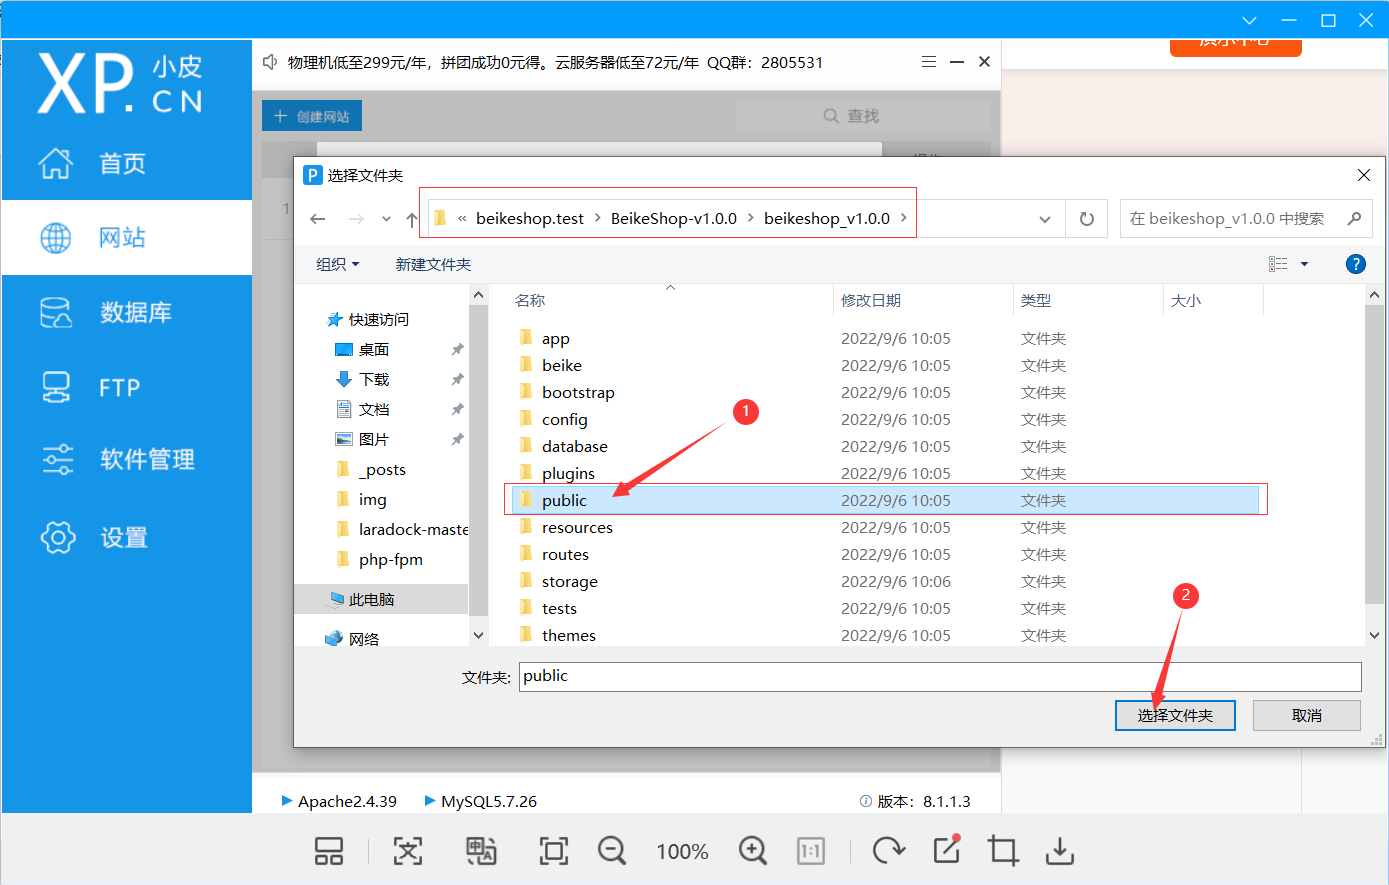Screen dimensions: 1389x885
Task: Click the 文件夹 name input field
Action: tap(940, 676)
